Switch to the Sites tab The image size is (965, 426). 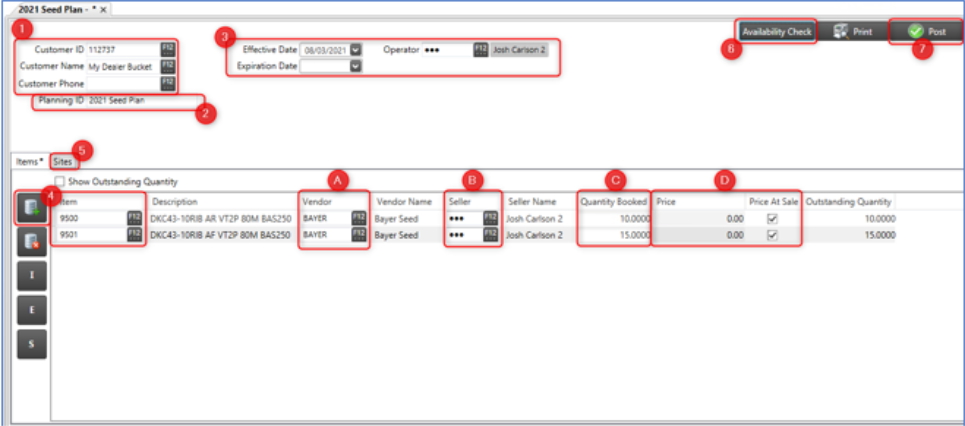[x=63, y=161]
